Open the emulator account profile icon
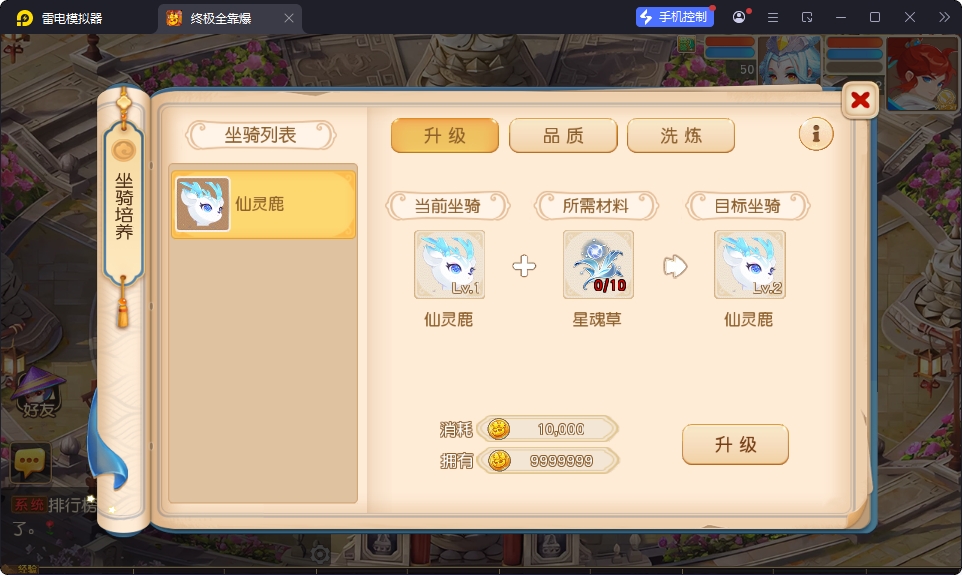The width and height of the screenshot is (962, 575). (739, 17)
